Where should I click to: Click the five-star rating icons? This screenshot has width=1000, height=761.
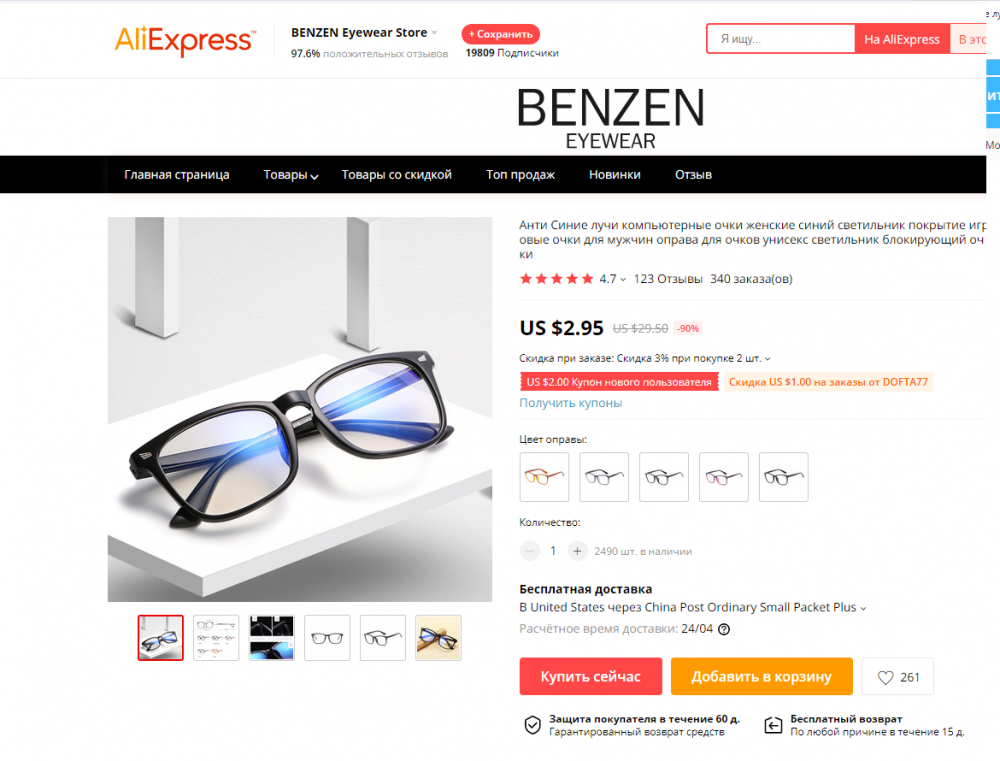[557, 279]
